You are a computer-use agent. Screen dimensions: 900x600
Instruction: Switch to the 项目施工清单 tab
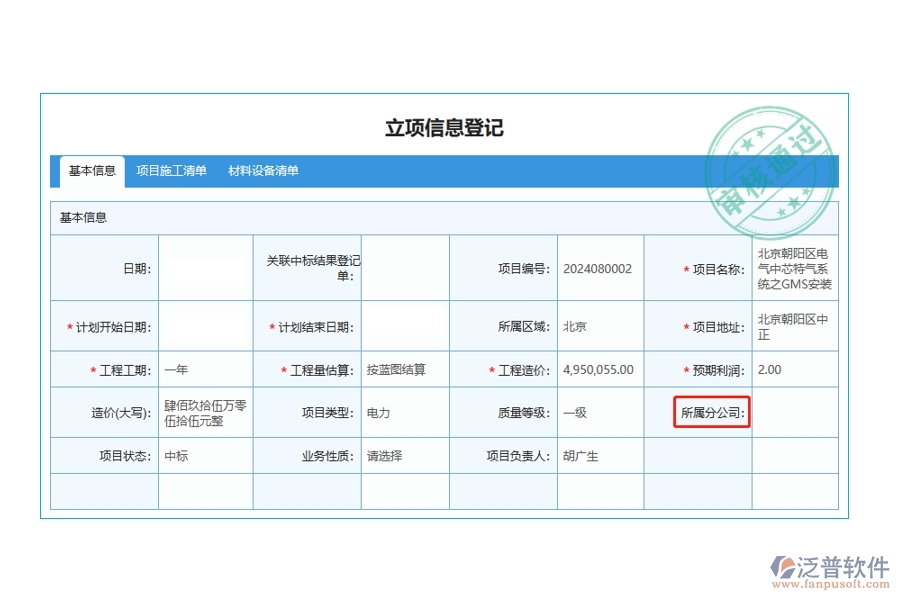(x=172, y=170)
